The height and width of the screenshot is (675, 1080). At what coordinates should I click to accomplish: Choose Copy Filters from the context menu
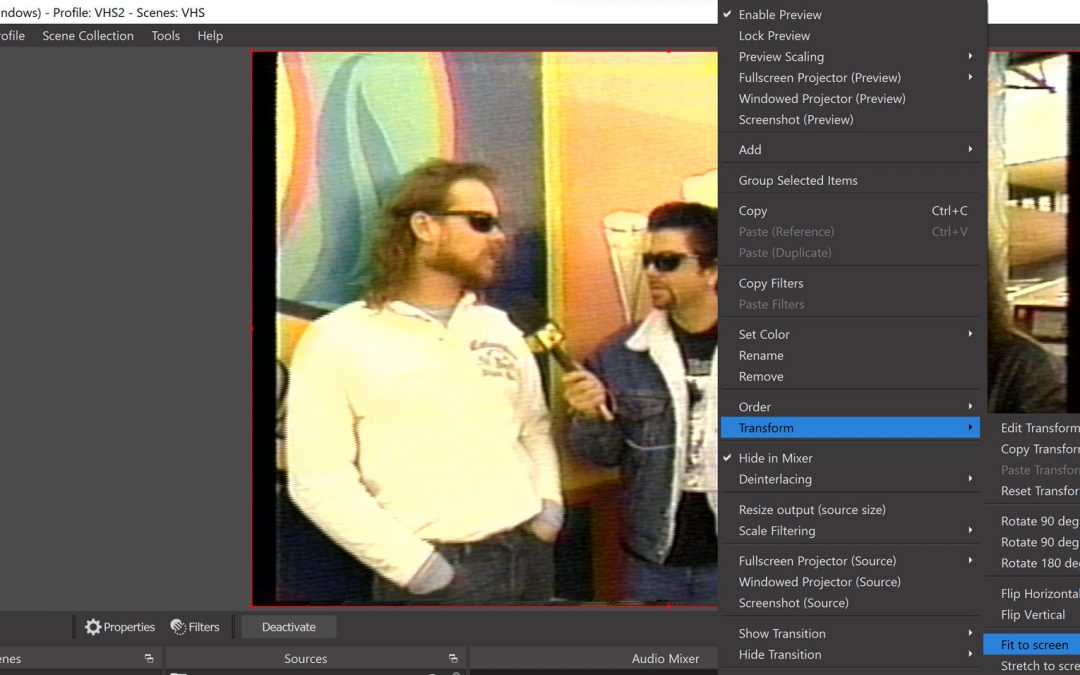(x=771, y=283)
